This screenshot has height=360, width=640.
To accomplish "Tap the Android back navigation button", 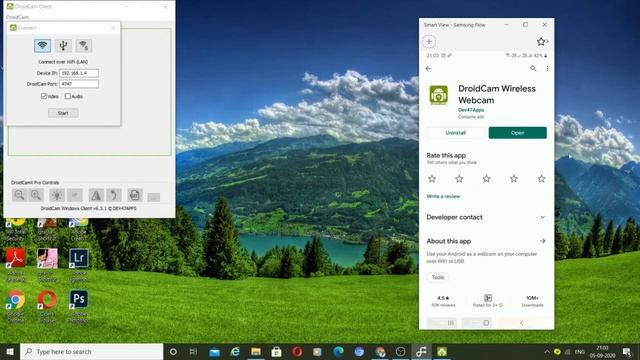I will (522, 323).
